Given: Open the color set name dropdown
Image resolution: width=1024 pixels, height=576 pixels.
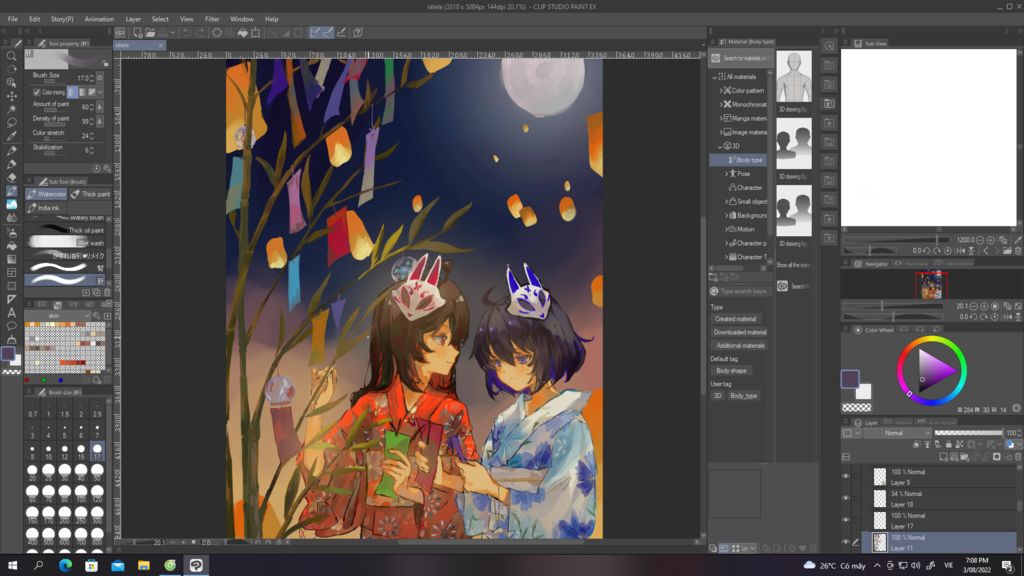Looking at the screenshot, I should pos(57,316).
